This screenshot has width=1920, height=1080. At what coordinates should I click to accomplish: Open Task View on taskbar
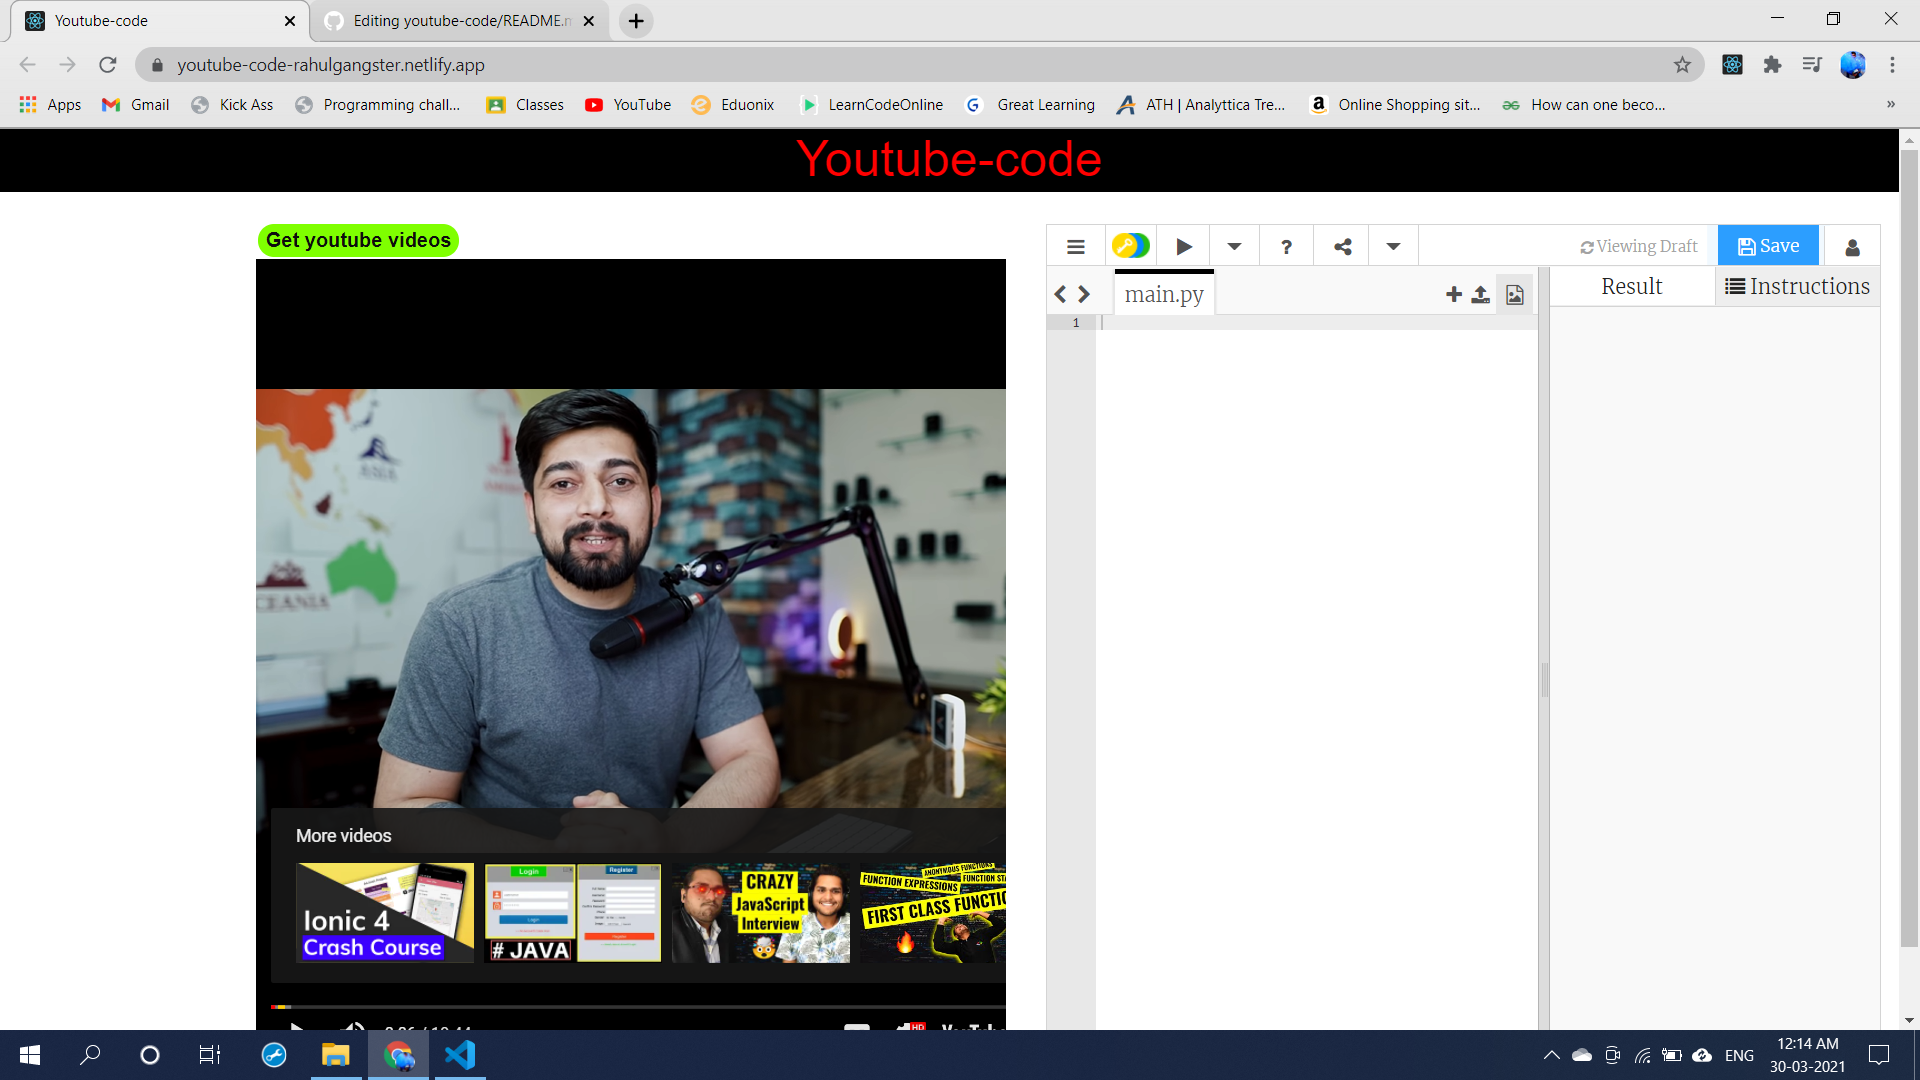pos(210,1055)
